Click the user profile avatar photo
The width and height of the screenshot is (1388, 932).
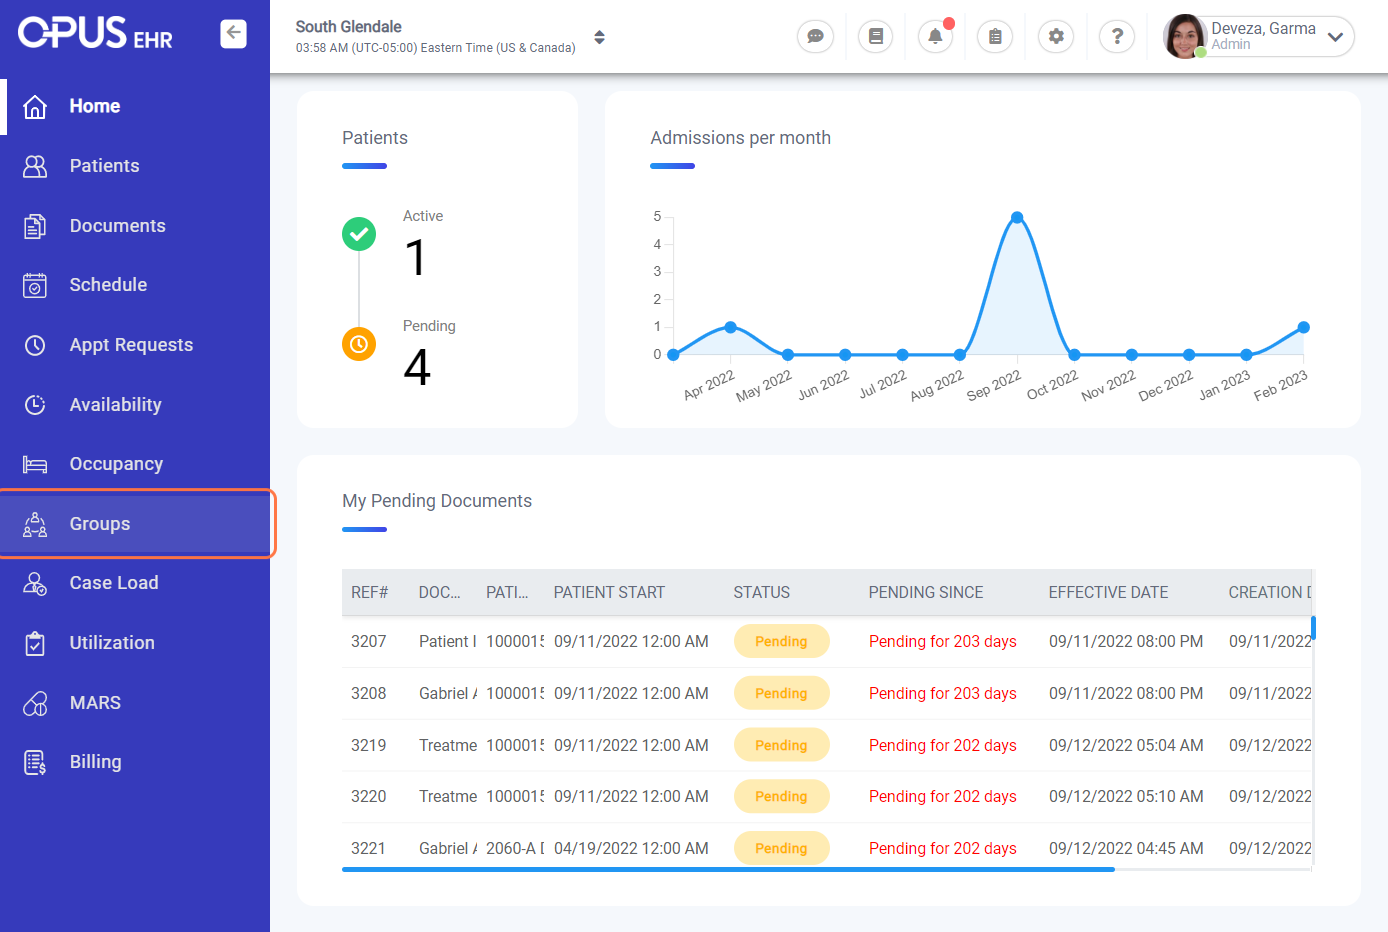coord(1185,36)
